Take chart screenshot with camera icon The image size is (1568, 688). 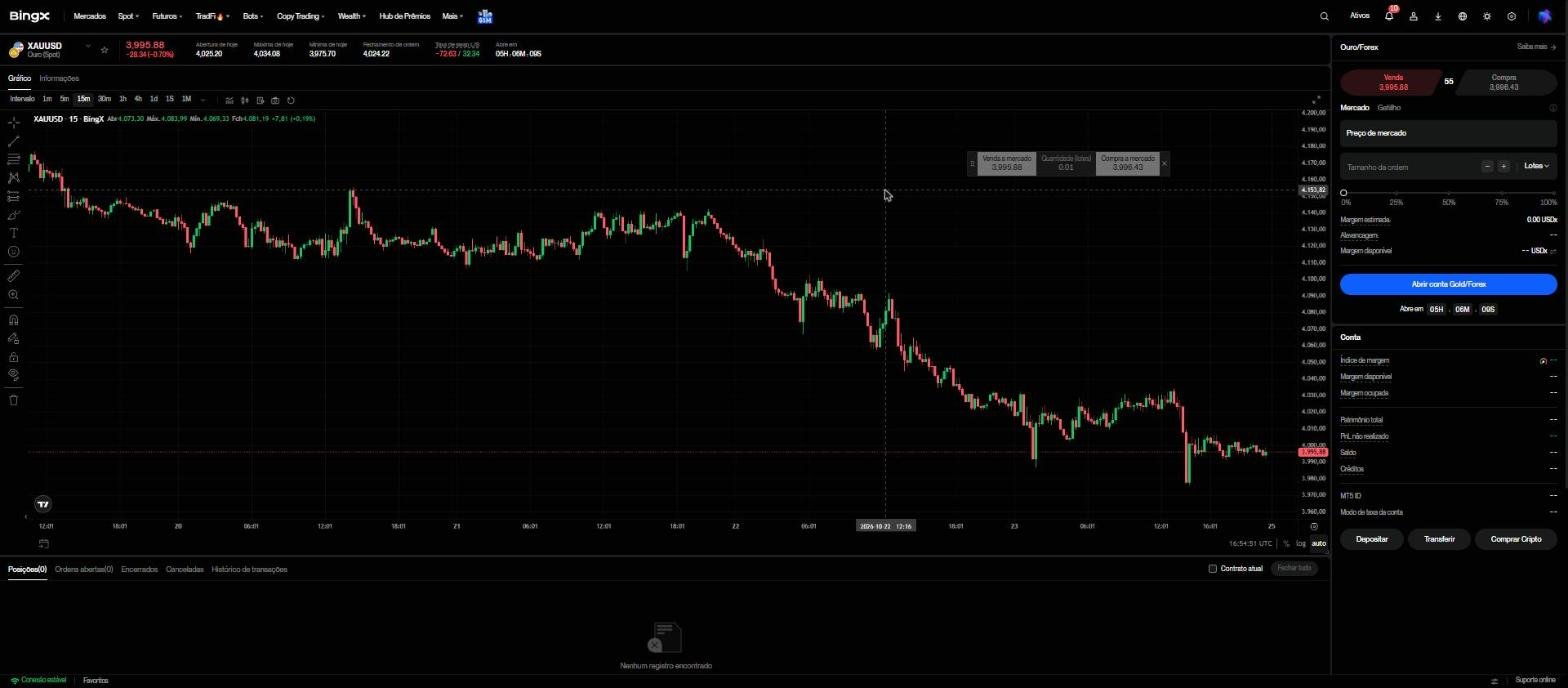275,100
